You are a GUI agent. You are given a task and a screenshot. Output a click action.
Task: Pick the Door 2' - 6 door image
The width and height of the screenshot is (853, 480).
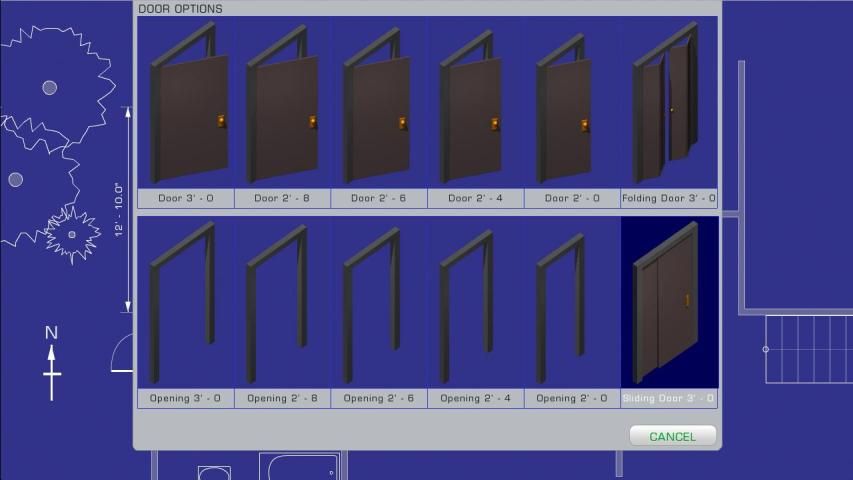[x=379, y=103]
